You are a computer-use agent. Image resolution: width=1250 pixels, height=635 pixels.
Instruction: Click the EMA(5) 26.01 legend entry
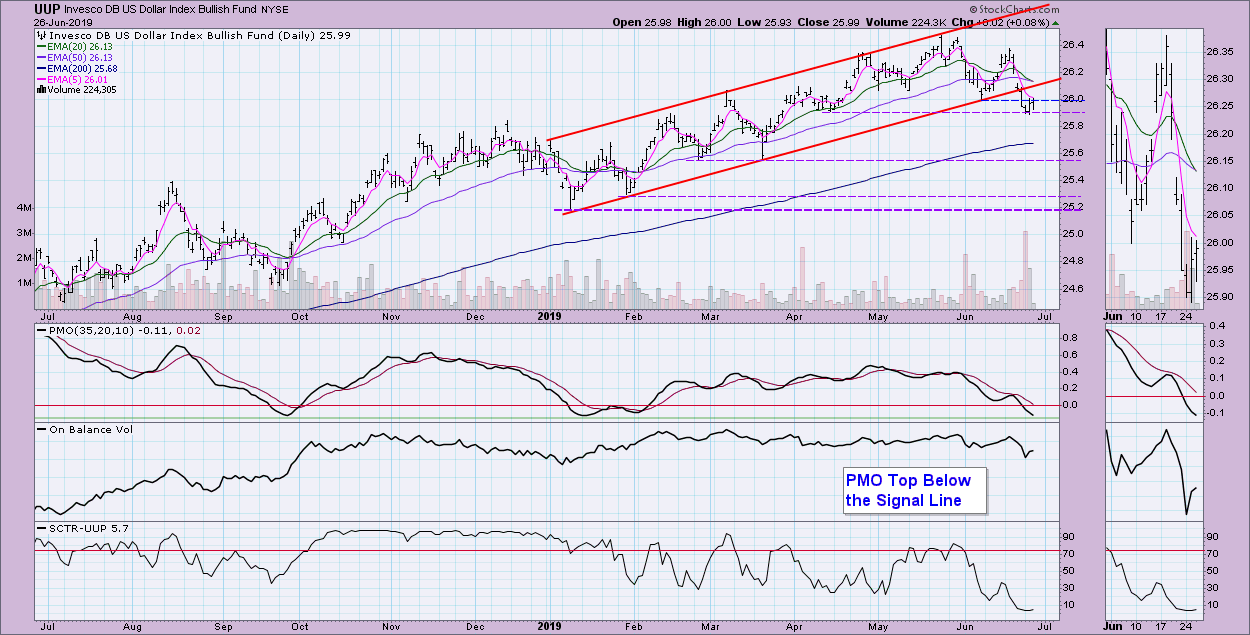78,78
